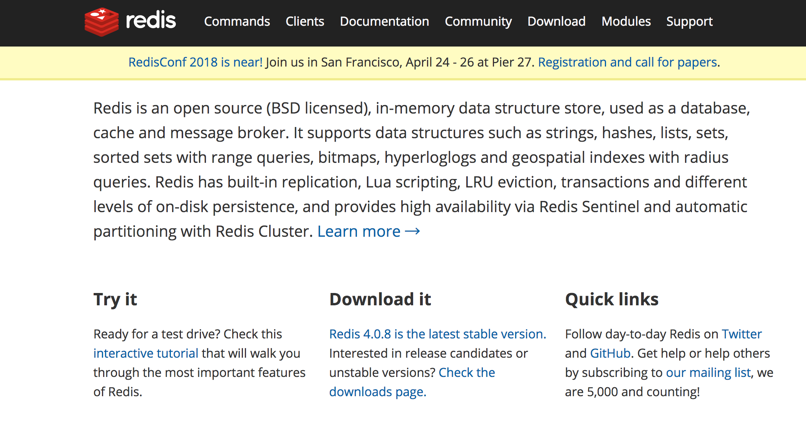This screenshot has width=806, height=424.
Task: Open 'Registration and call for papers' link
Action: click(627, 62)
